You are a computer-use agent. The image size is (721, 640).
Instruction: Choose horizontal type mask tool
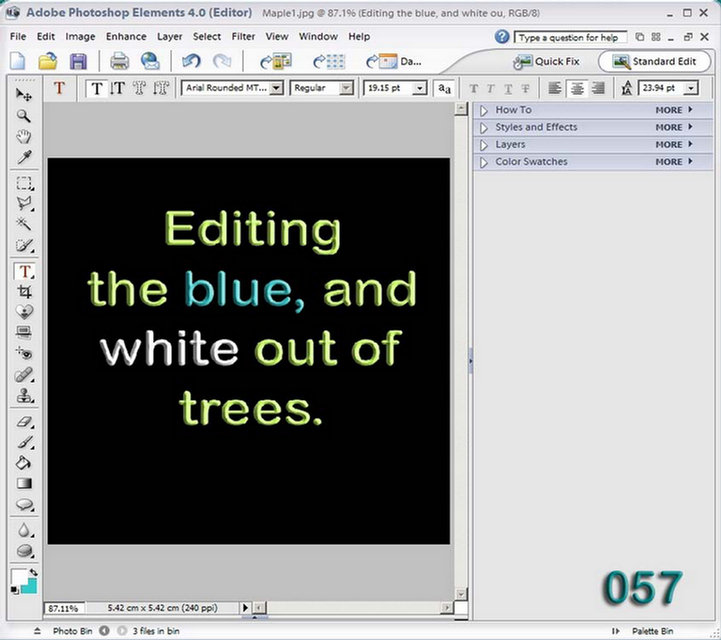[x=139, y=88]
